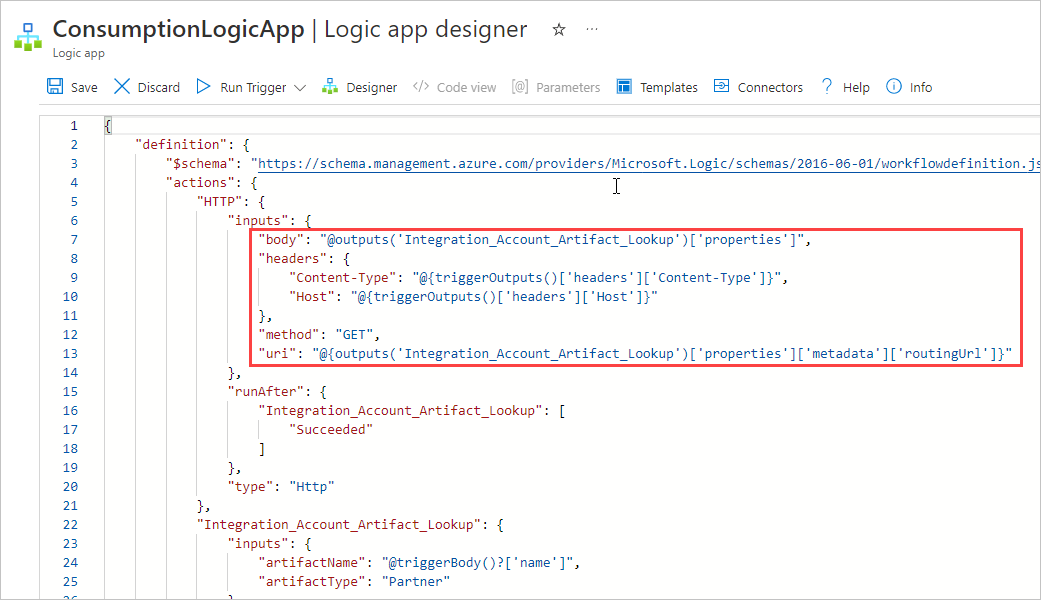Viewport: 1041px width, 600px height.
Task: Switch to Designer view
Action: click(372, 88)
